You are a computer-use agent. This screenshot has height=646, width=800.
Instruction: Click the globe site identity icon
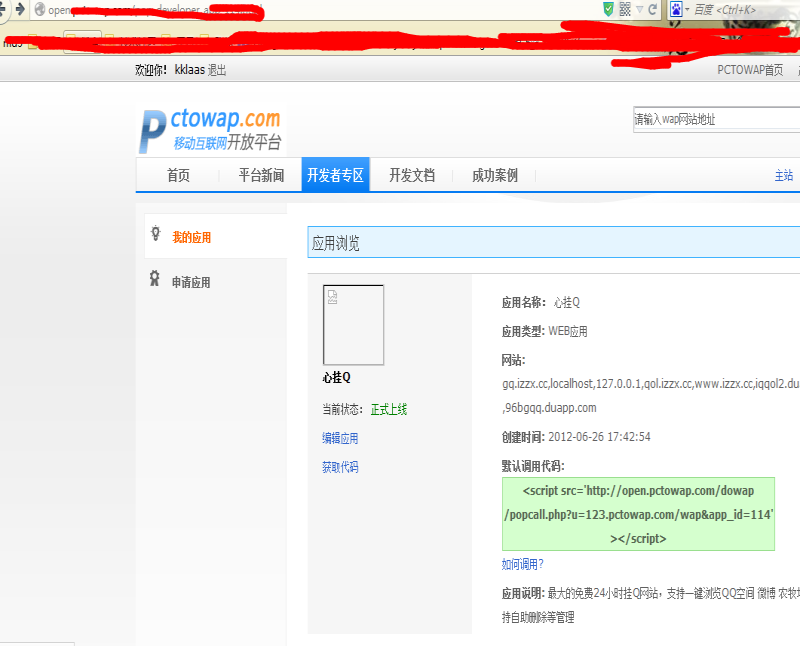click(x=40, y=9)
